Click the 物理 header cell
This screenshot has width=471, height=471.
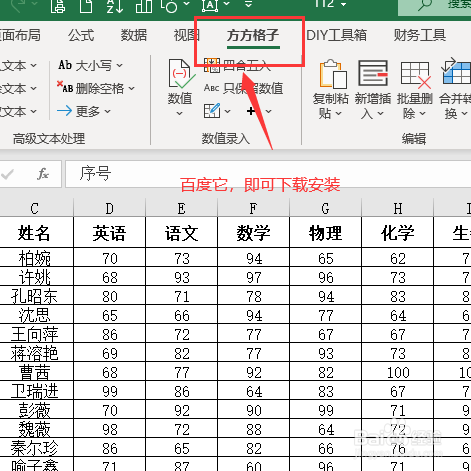325,233
